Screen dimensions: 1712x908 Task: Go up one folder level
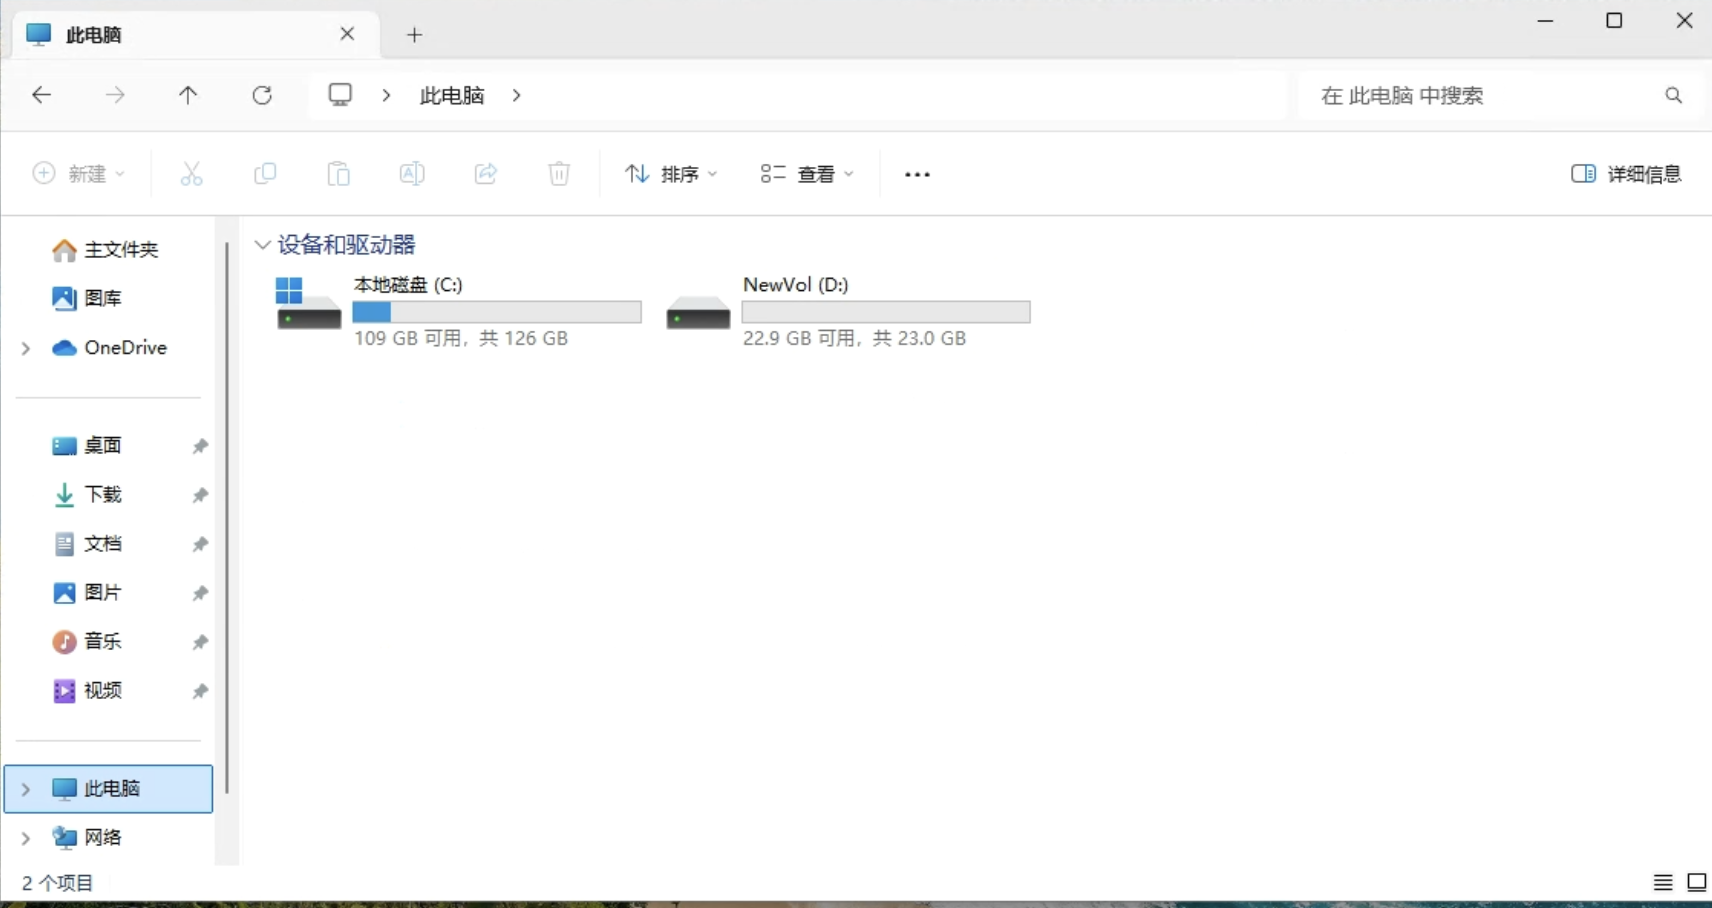188,95
